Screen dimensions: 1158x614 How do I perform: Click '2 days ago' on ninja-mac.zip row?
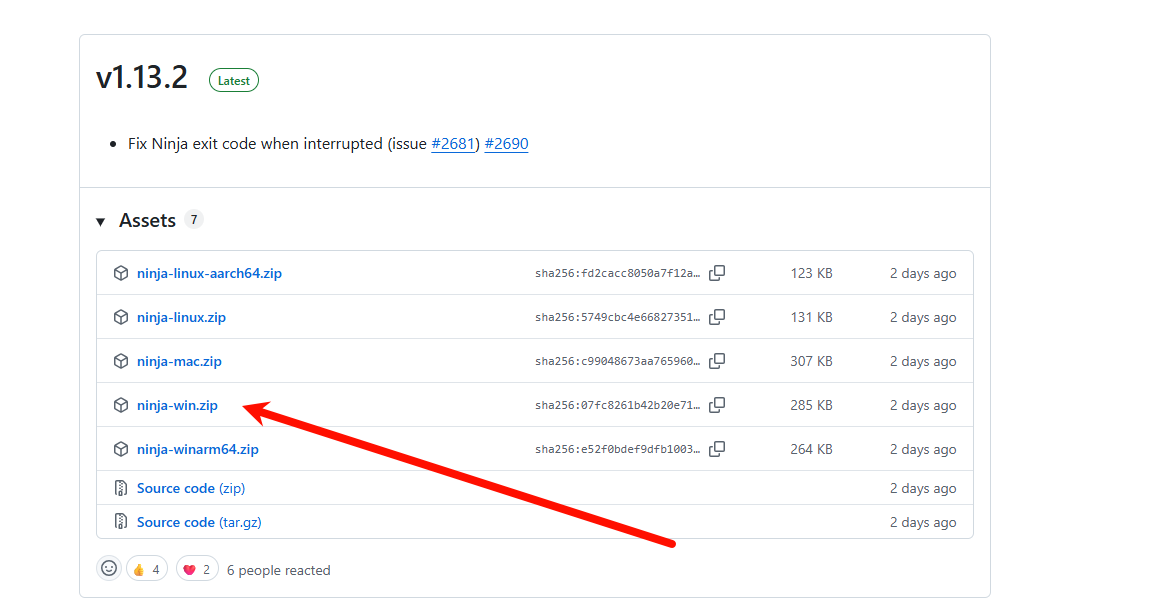coord(922,361)
